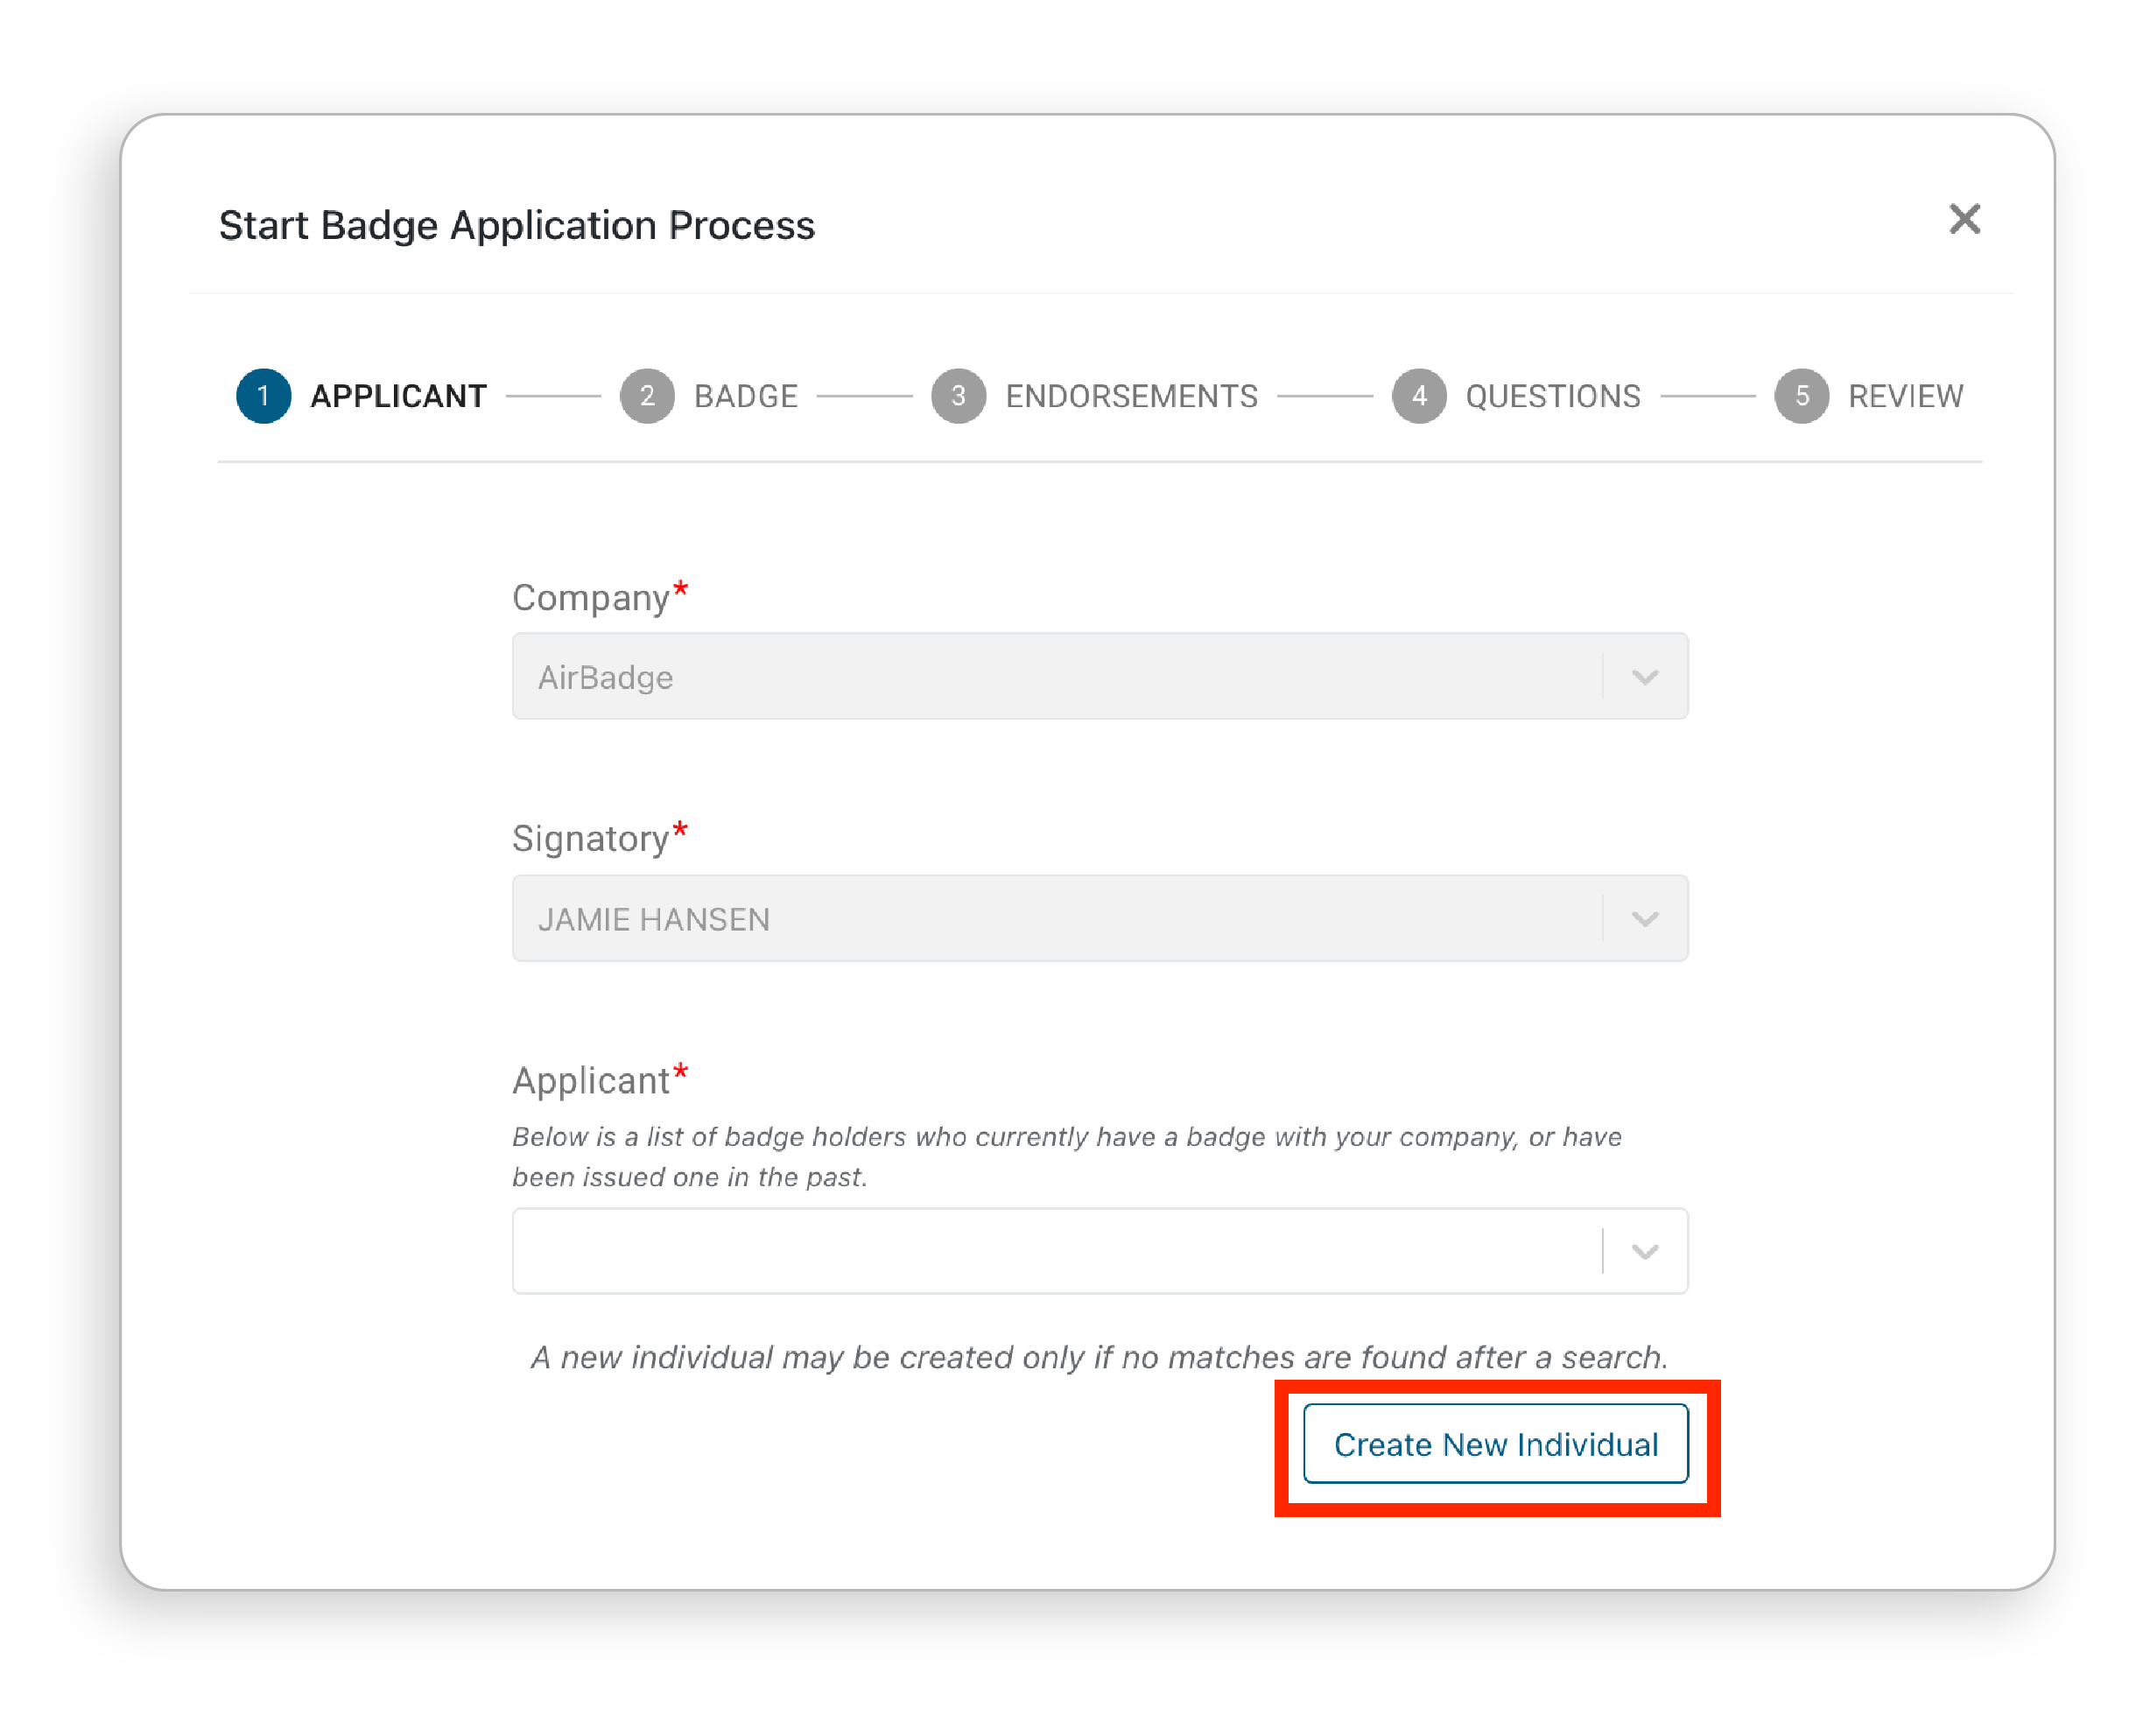Image resolution: width=2143 pixels, height=1736 pixels.
Task: Select the APPLICANT step label
Action: pyautogui.click(x=398, y=396)
